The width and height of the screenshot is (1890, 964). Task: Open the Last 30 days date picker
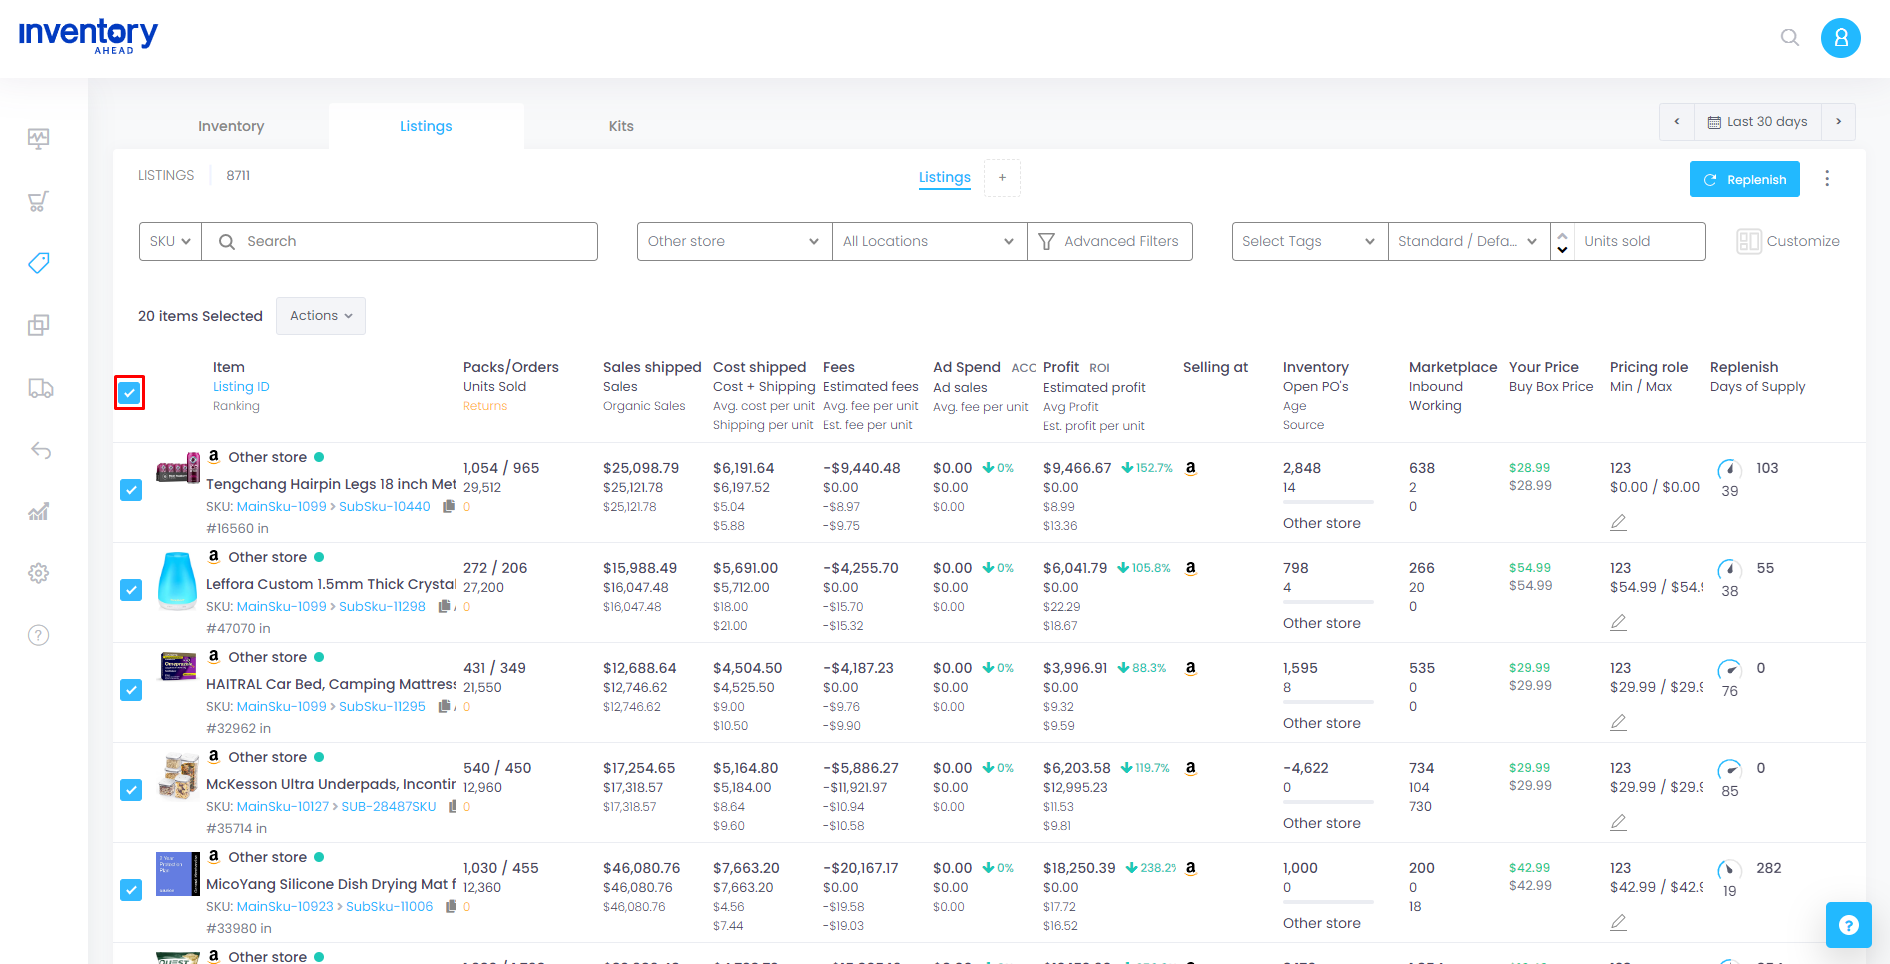click(x=1758, y=122)
